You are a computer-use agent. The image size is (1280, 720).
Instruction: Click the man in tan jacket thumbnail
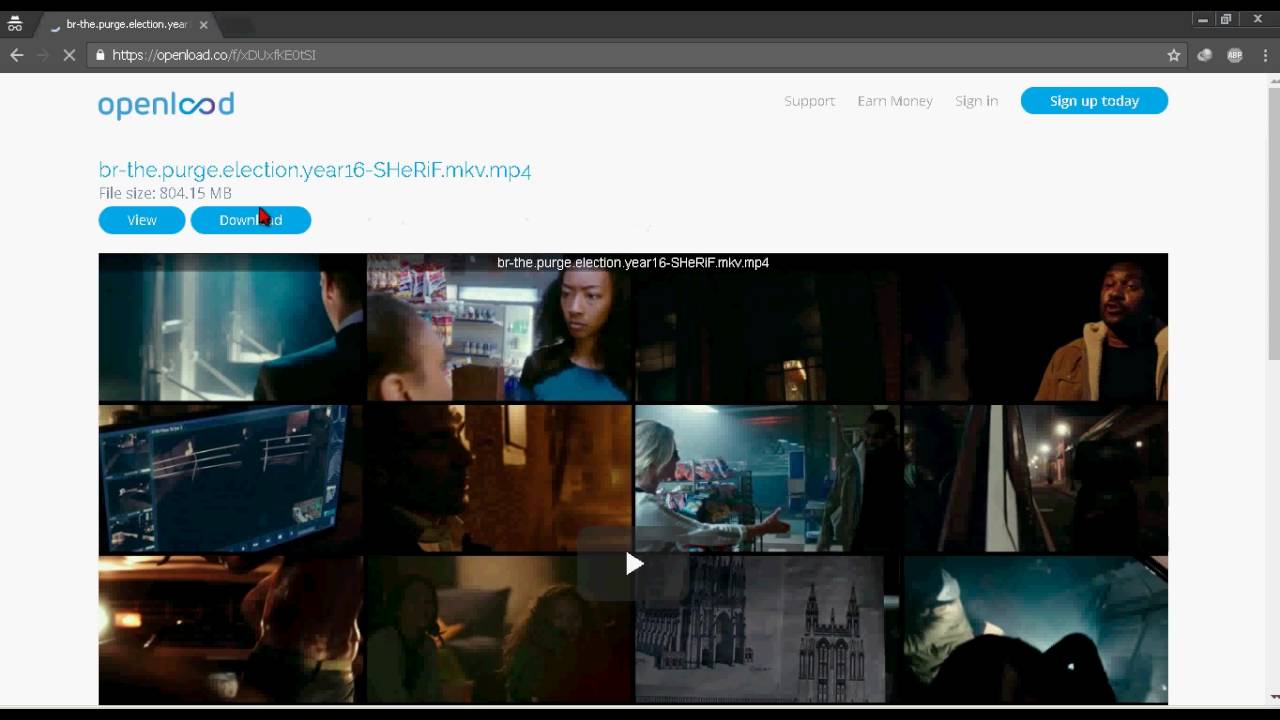pos(1036,328)
